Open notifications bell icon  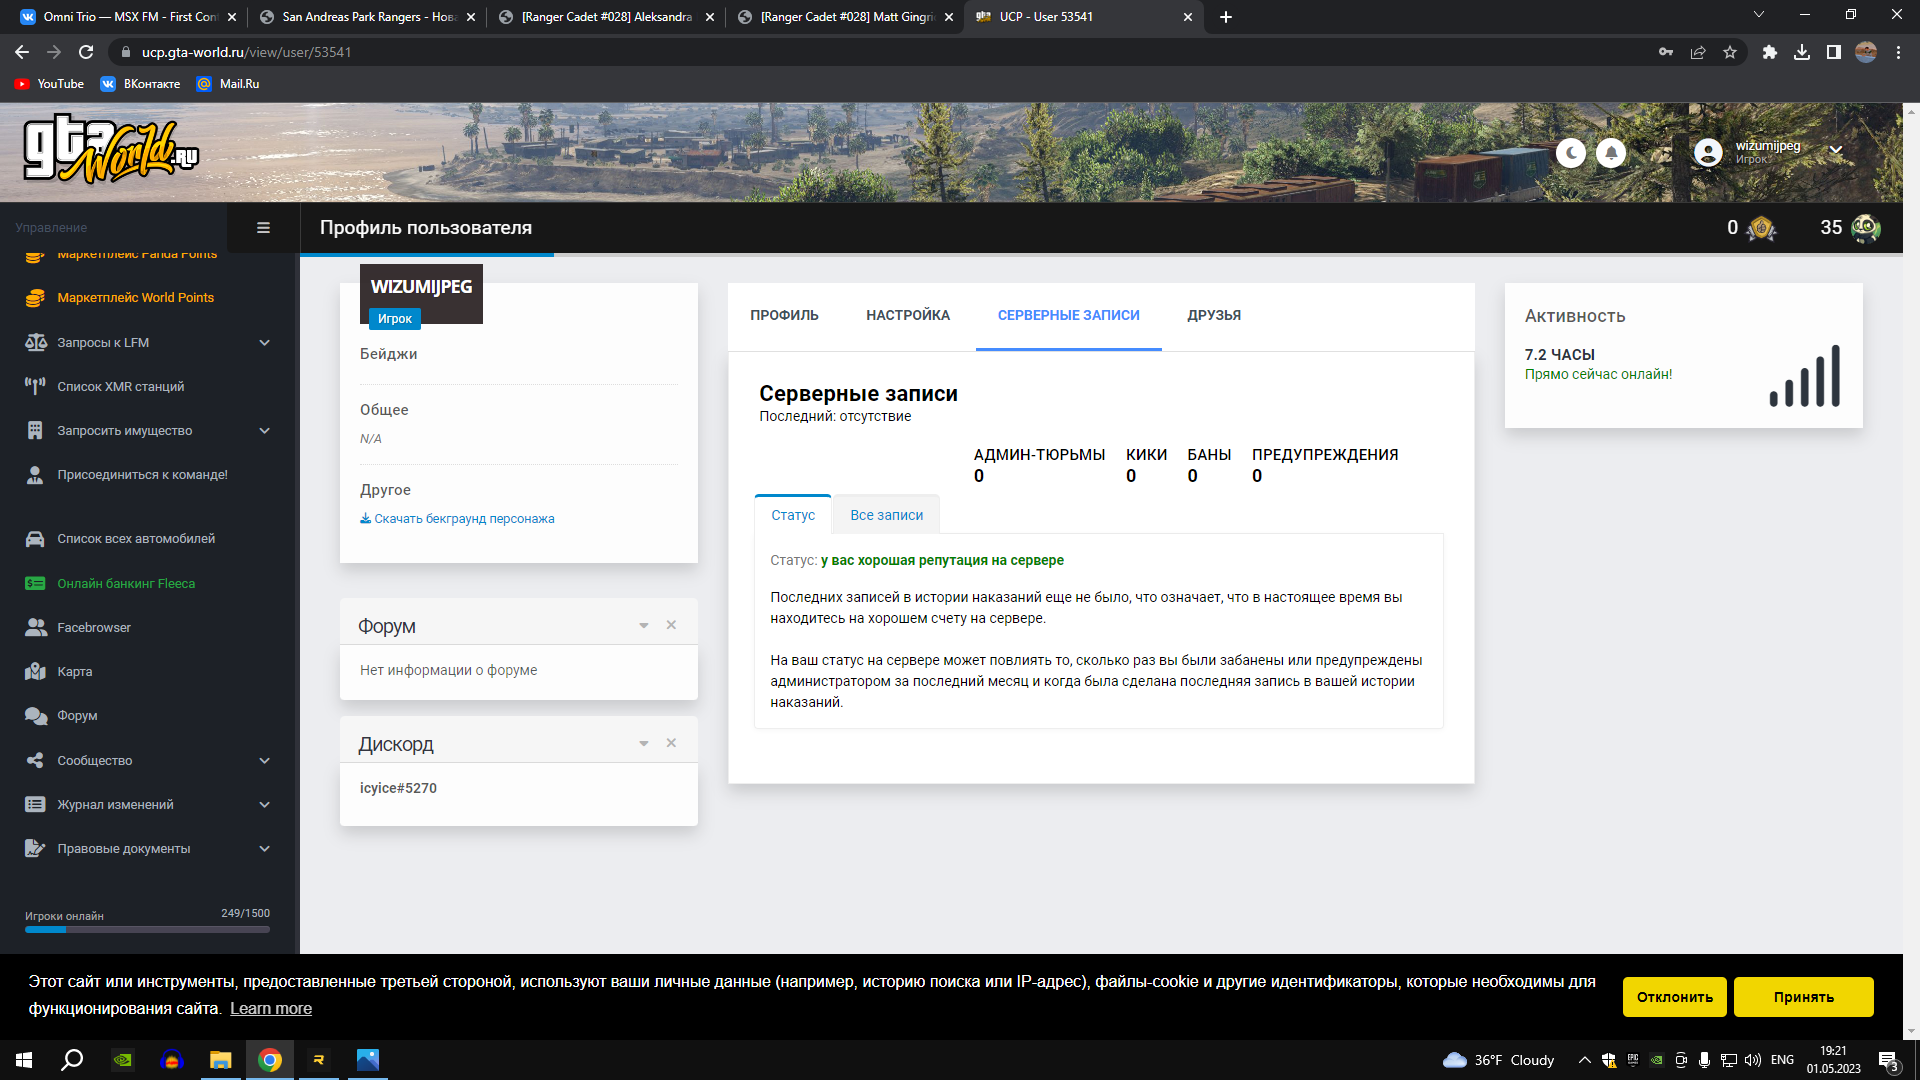pyautogui.click(x=1611, y=153)
